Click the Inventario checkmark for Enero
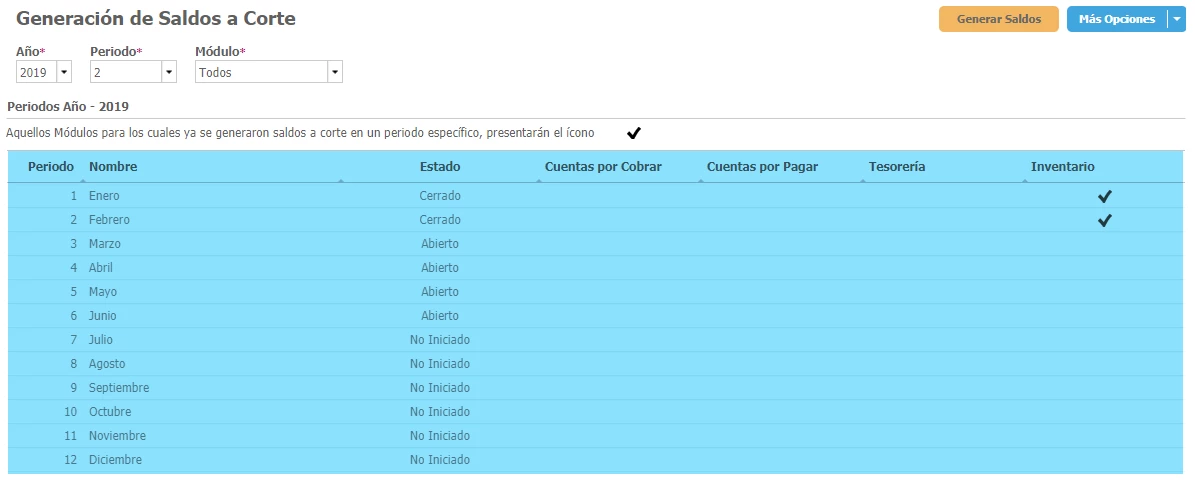This screenshot has height=492, width=1195. pyautogui.click(x=1104, y=197)
